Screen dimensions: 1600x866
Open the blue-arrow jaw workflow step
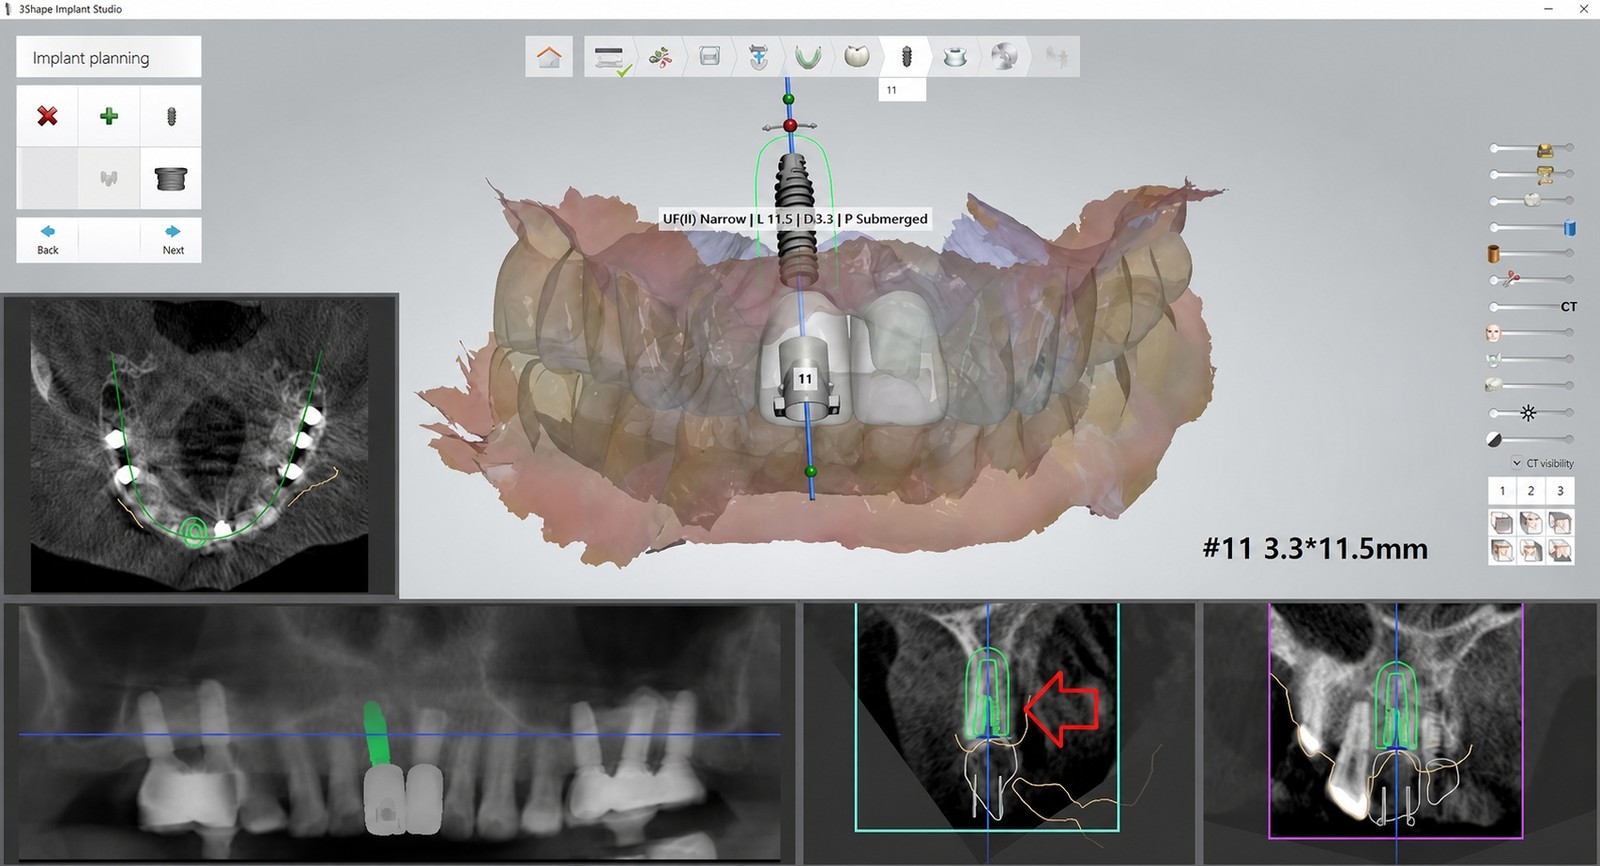[759, 57]
